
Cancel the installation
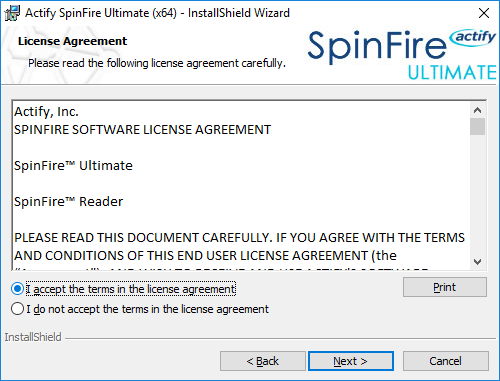pos(446,361)
